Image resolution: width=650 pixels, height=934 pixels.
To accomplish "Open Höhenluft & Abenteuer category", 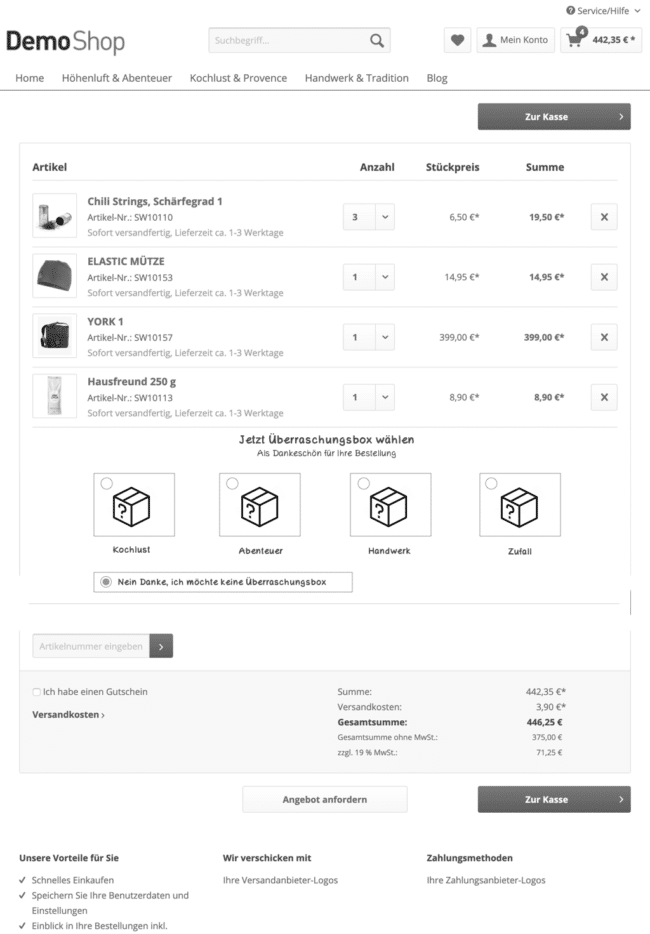I will 117,78.
